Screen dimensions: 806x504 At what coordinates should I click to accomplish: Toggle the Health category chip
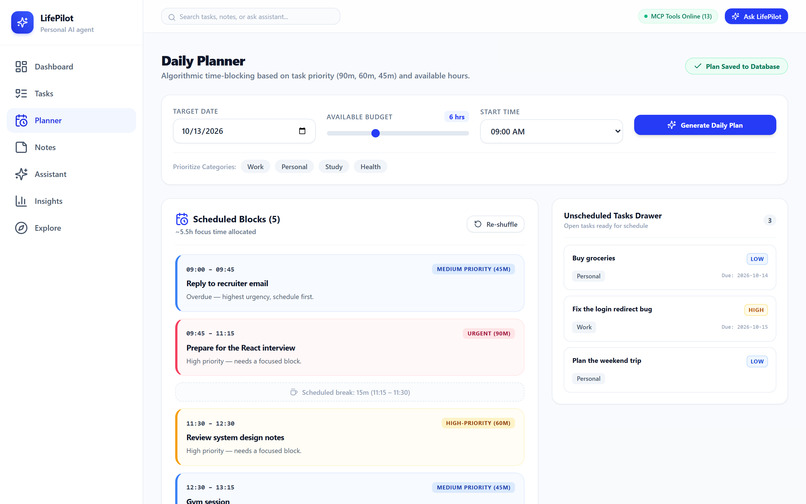pyautogui.click(x=370, y=167)
